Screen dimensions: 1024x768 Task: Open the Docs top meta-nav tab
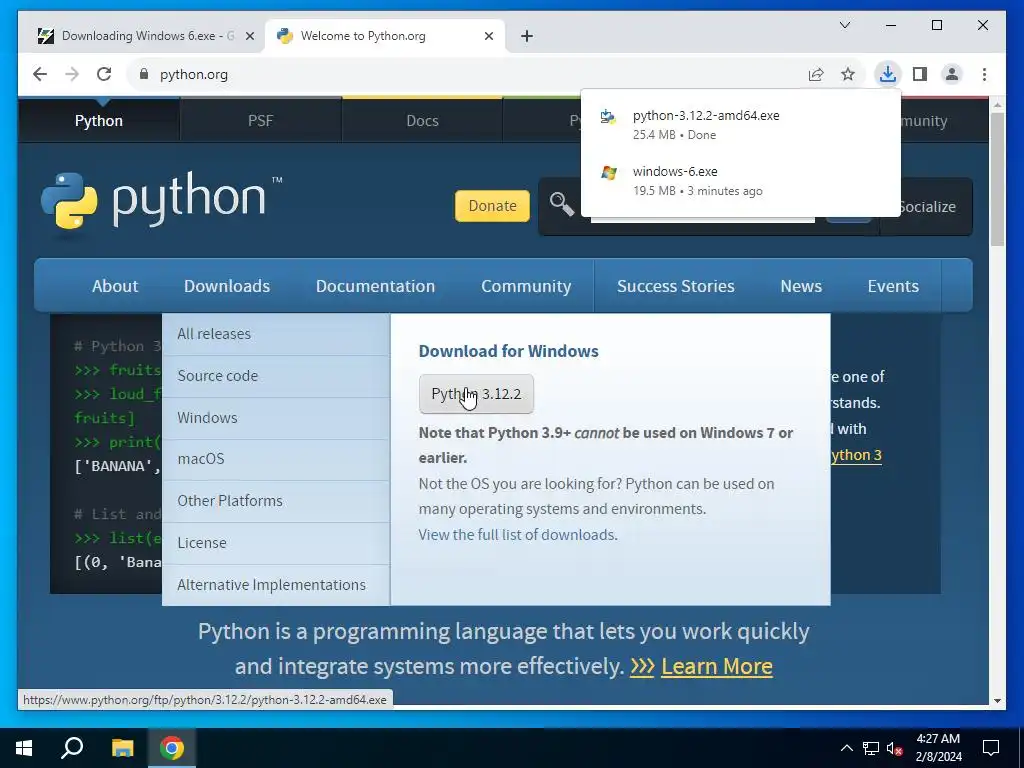coord(422,121)
